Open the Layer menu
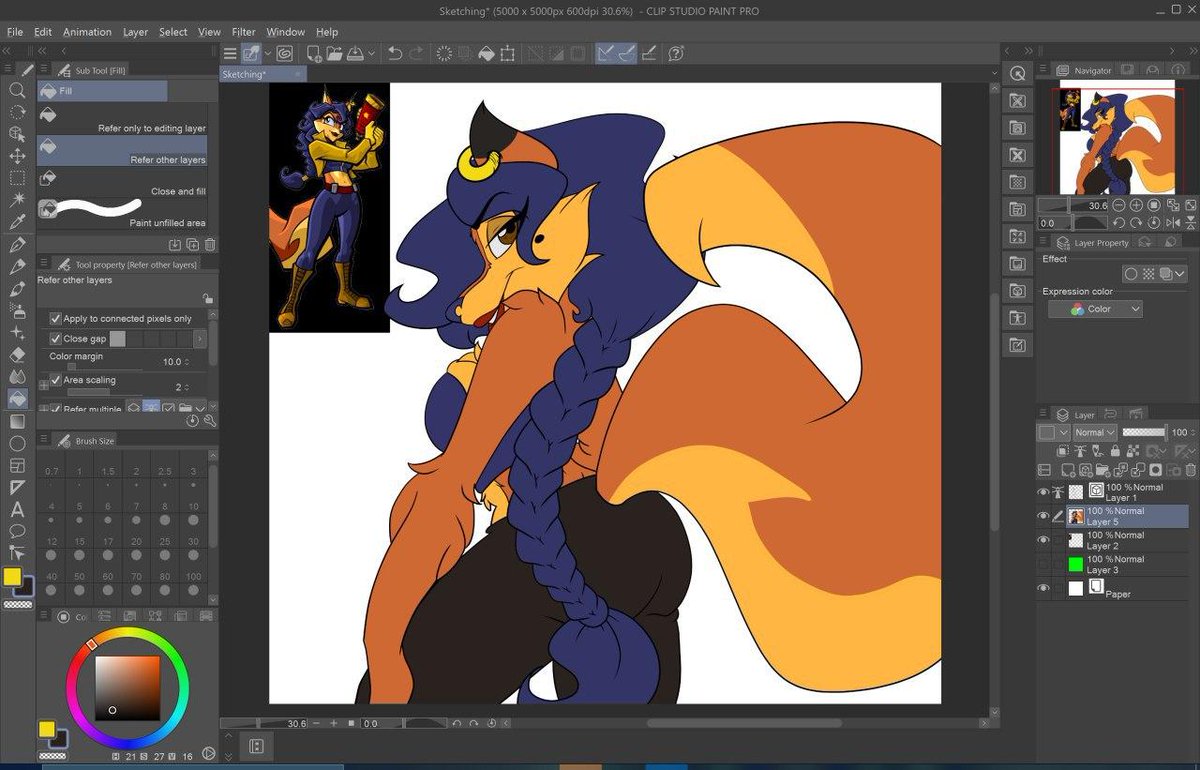Viewport: 1200px width, 770px height. pyautogui.click(x=135, y=31)
